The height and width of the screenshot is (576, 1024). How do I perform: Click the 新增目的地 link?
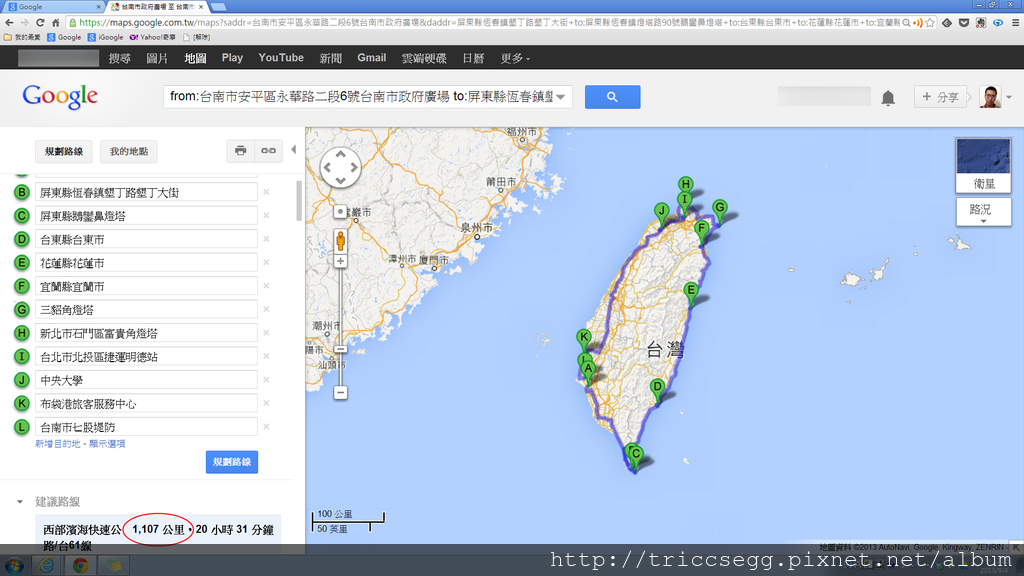[x=58, y=443]
